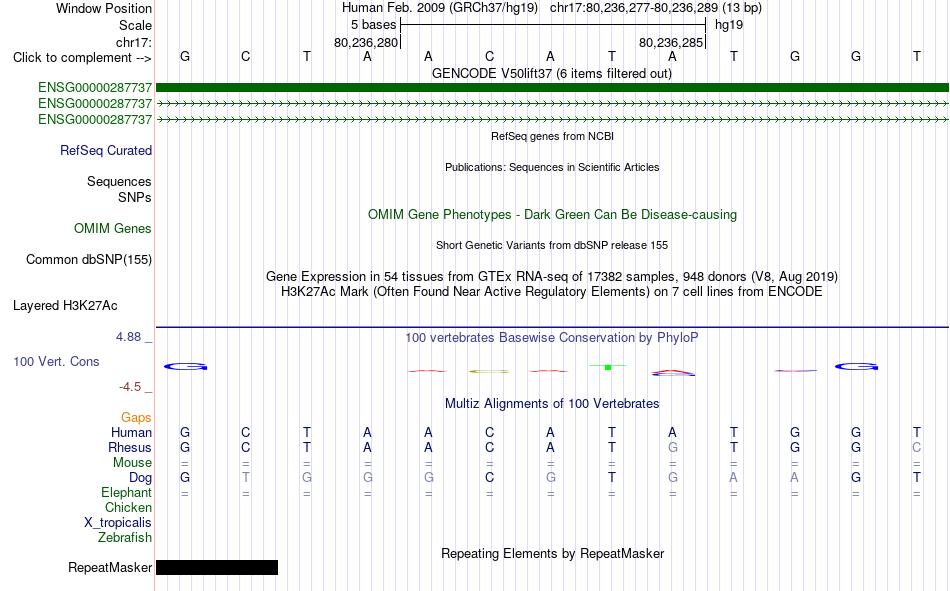
Task: Open 'Publications: Sequences in Scientific Articles' title
Action: point(552,167)
